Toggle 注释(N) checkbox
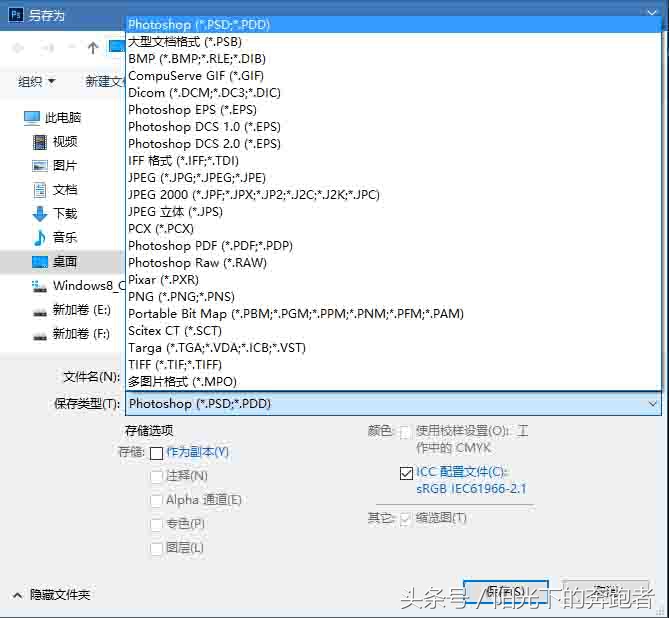The height and width of the screenshot is (618, 669). [x=157, y=476]
